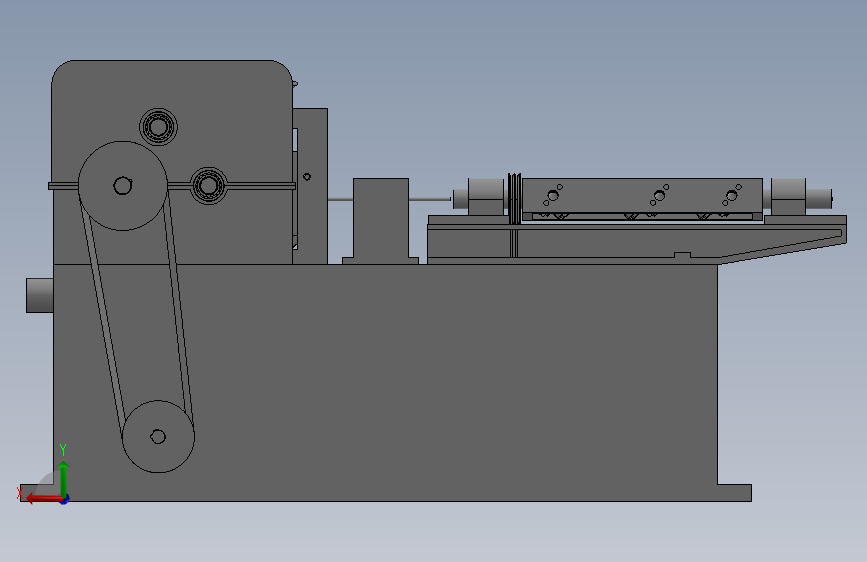Image resolution: width=867 pixels, height=562 pixels.
Task: Select the thin grooved disc left of the plate
Action: (514, 199)
